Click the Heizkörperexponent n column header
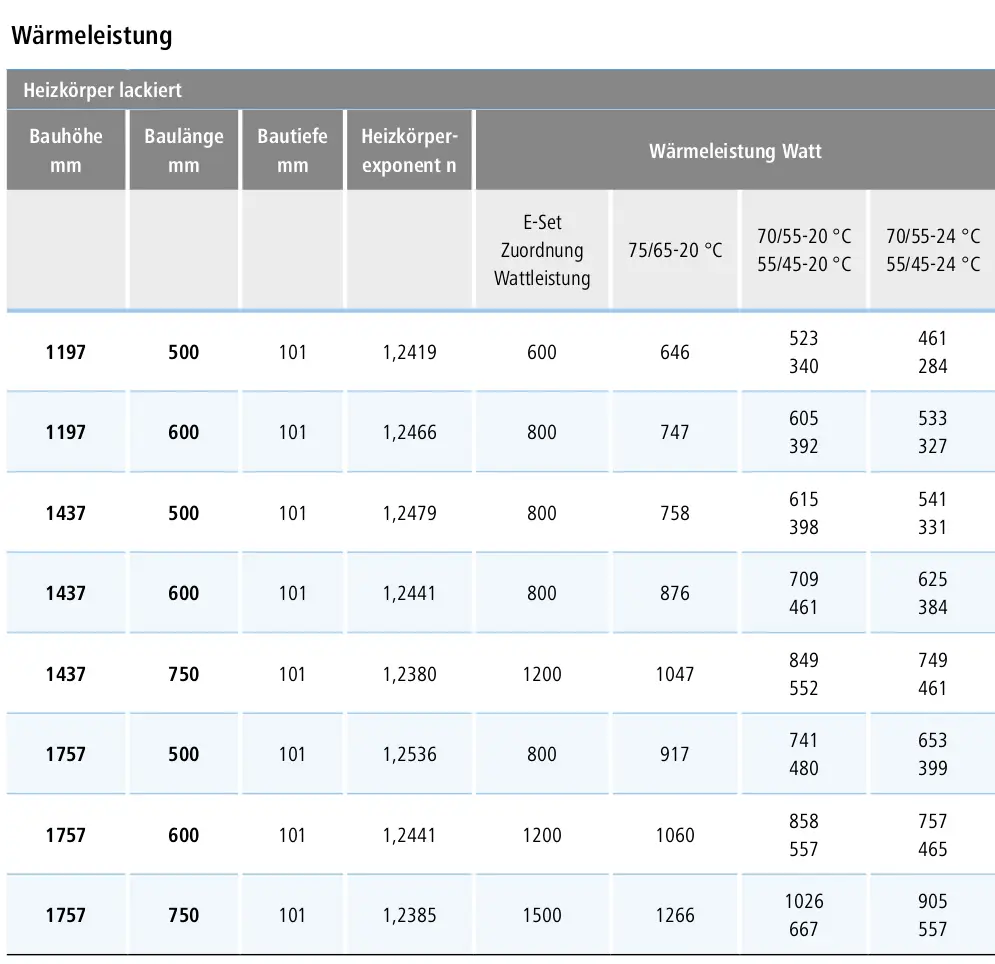The width and height of the screenshot is (995, 964). (x=409, y=150)
